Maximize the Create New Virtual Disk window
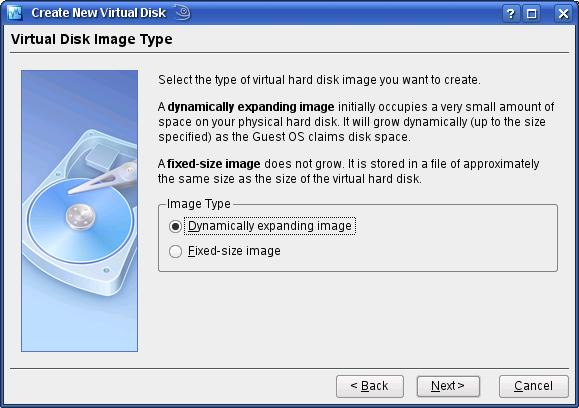Image resolution: width=579 pixels, height=408 pixels. click(531, 14)
